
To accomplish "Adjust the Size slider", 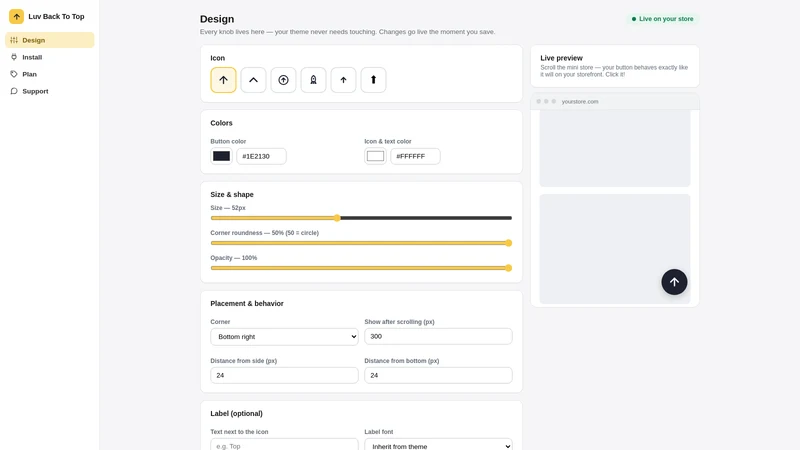I will click(x=361, y=218).
